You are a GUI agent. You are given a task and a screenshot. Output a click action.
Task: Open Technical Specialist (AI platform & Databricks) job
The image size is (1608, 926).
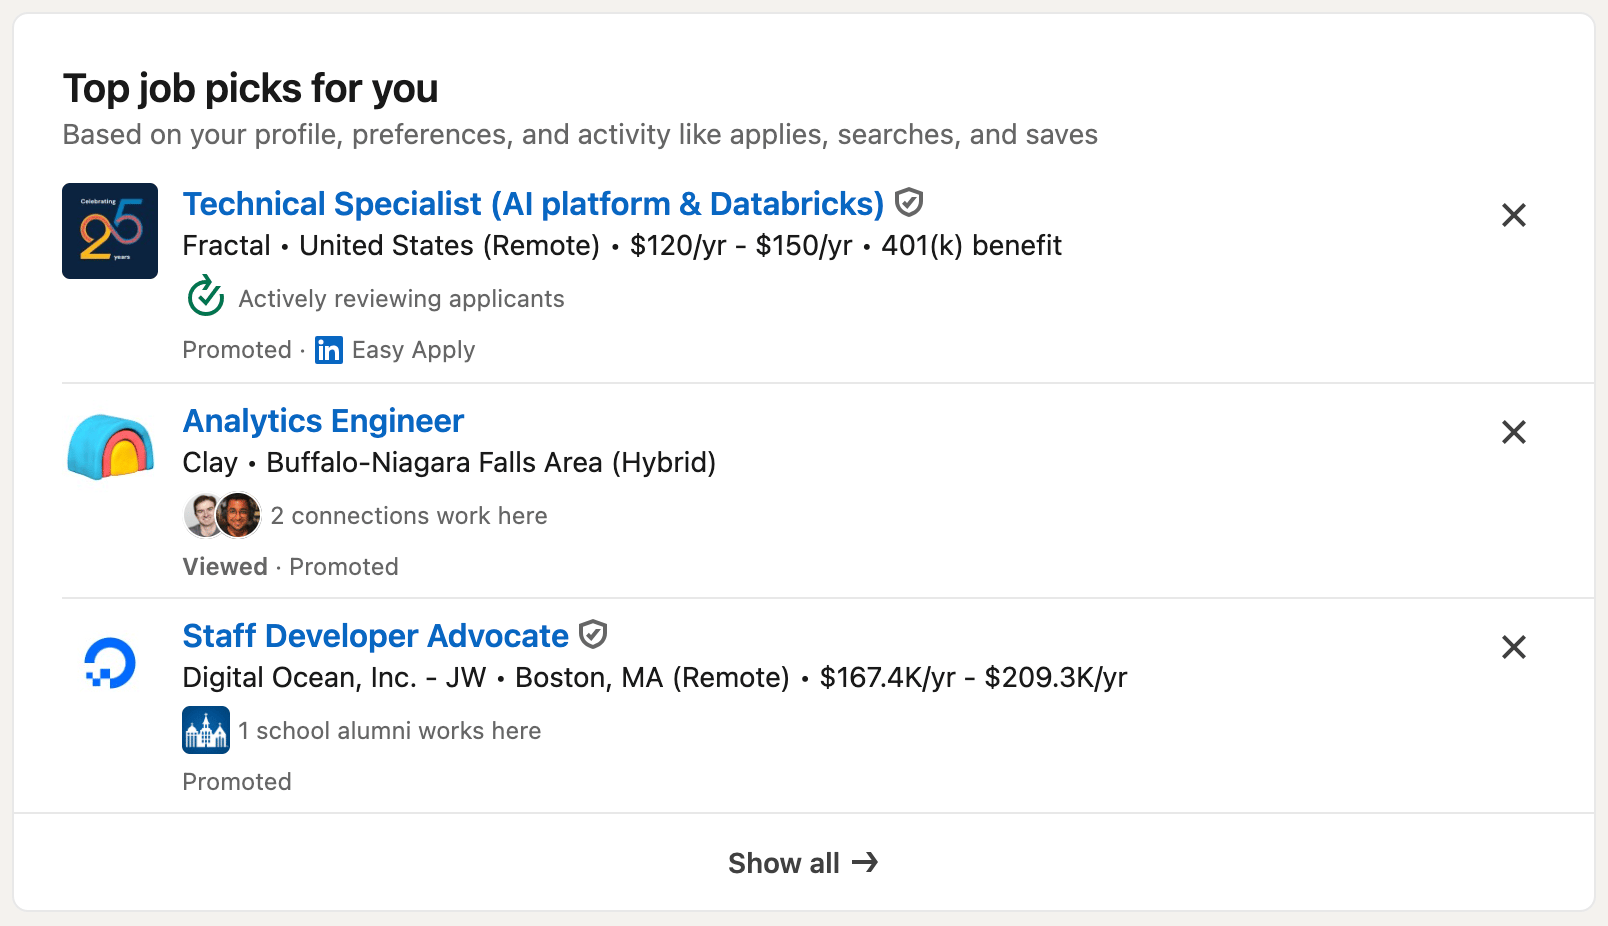(x=532, y=204)
